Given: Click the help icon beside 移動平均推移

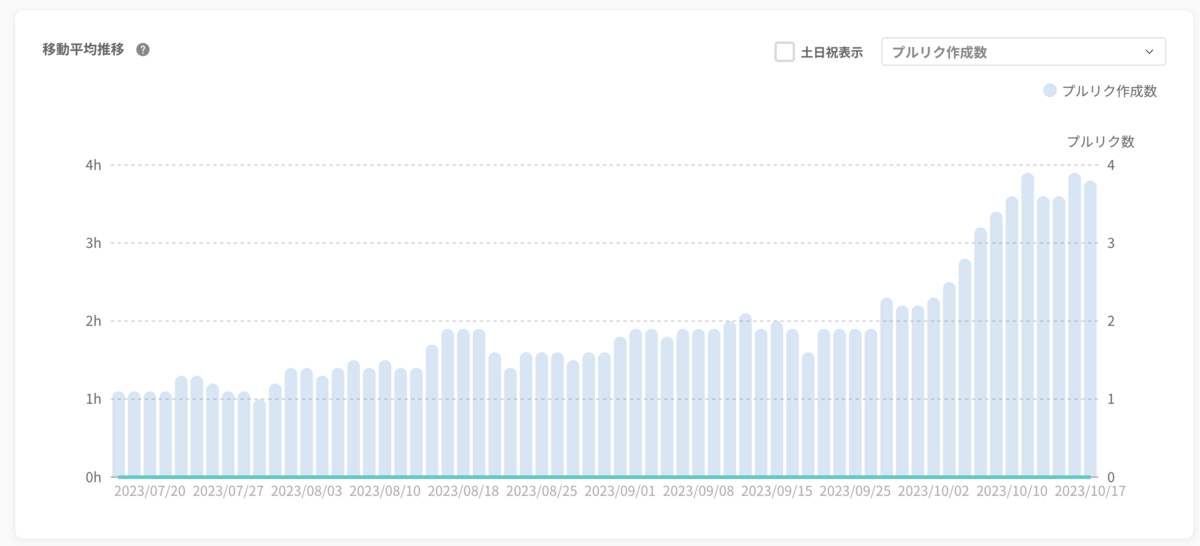Looking at the screenshot, I should (x=143, y=50).
